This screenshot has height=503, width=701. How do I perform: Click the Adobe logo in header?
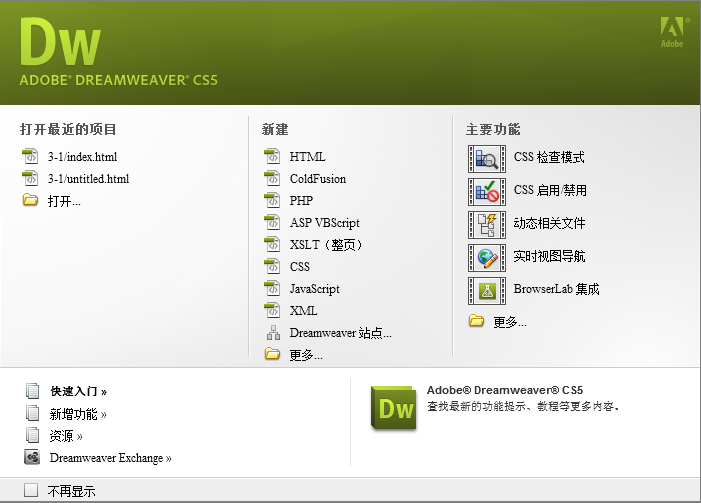(x=672, y=32)
